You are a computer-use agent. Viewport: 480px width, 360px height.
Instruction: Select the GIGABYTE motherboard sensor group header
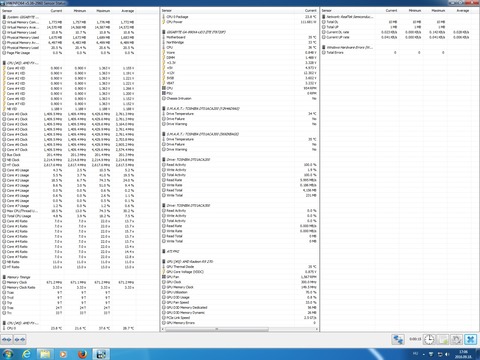point(196,32)
